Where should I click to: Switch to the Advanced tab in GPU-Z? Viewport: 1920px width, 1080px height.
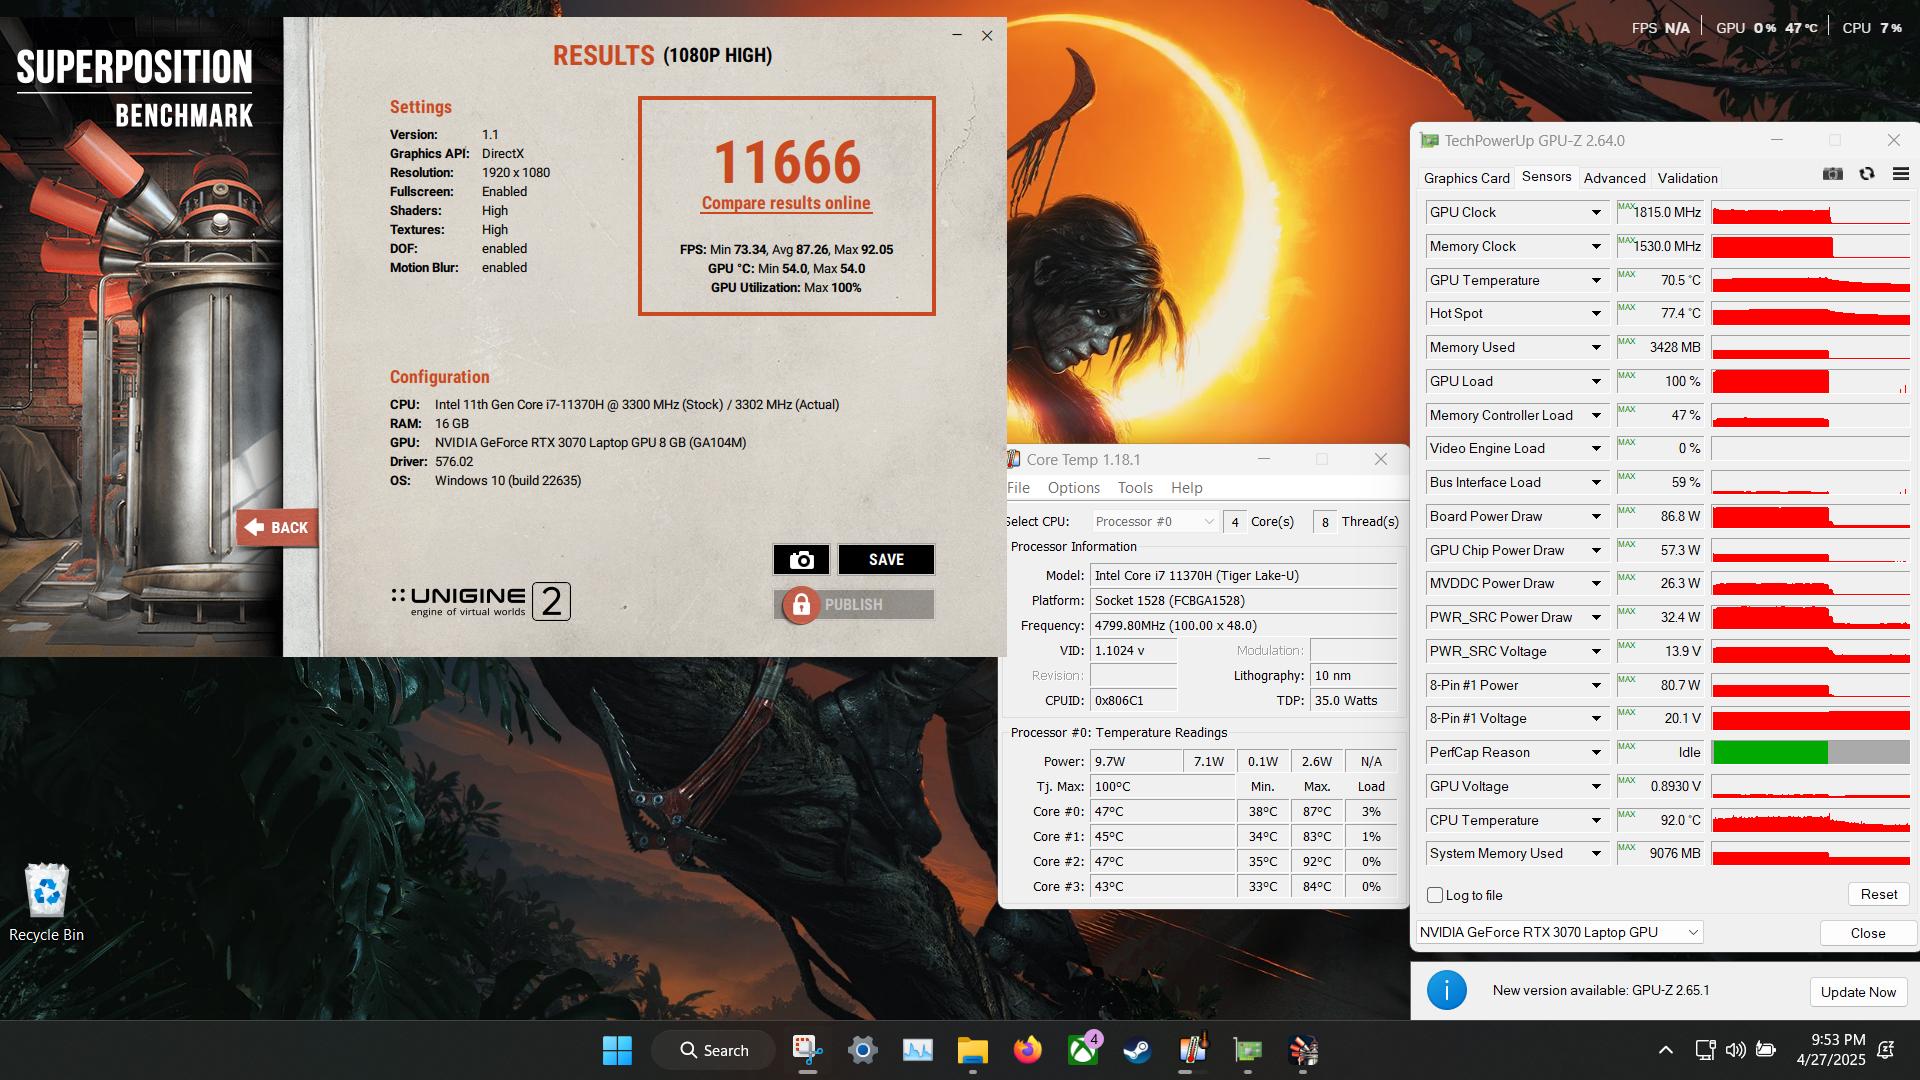click(1614, 178)
